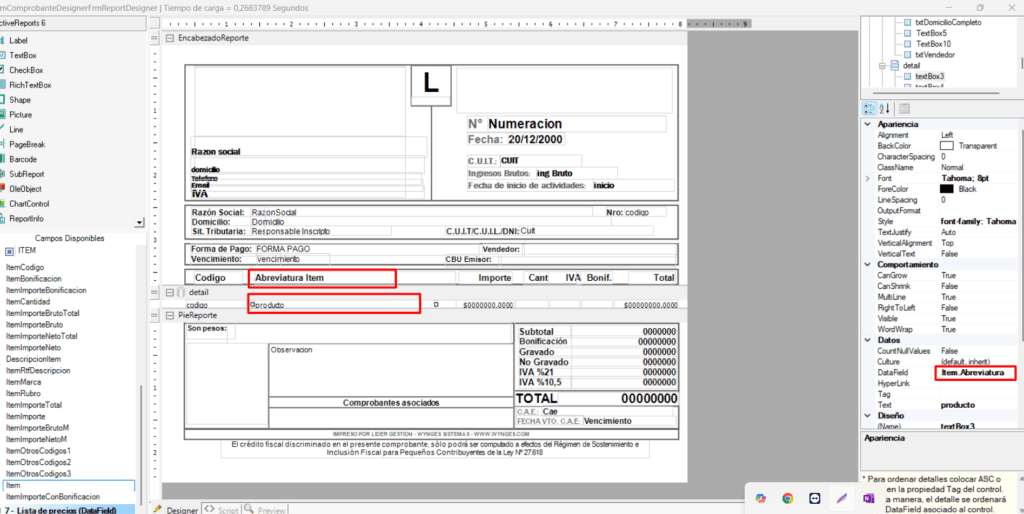Pick the Picture control from the toolbox
This screenshot has width=1024, height=514.
20,115
